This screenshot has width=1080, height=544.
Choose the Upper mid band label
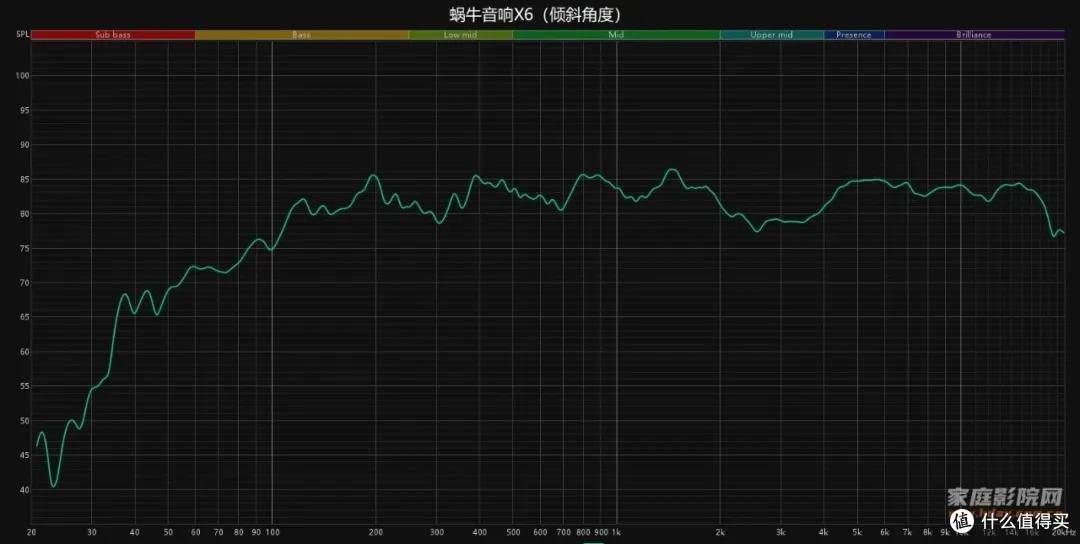[x=771, y=34]
